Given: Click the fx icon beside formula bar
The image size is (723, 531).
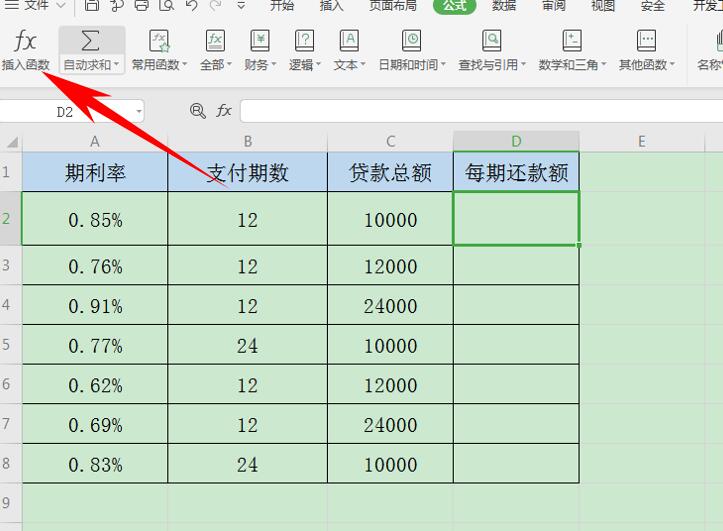Looking at the screenshot, I should pyautogui.click(x=224, y=111).
